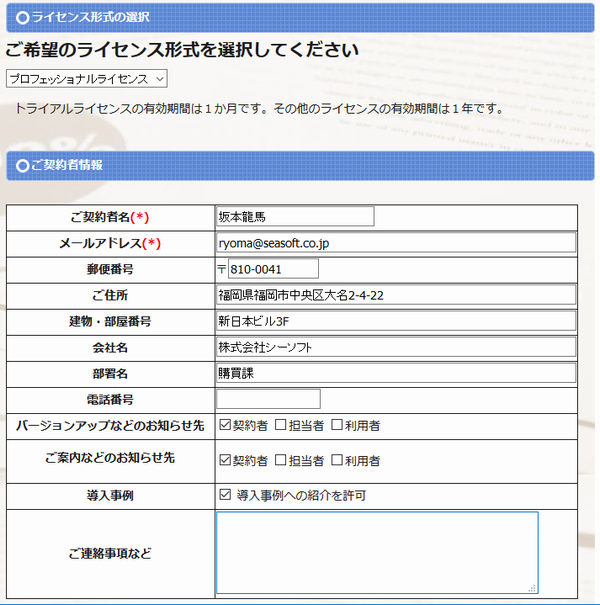This screenshot has width=600, height=605.
Task: Check 利用者 in ご案内 notification row
Action: click(337, 461)
